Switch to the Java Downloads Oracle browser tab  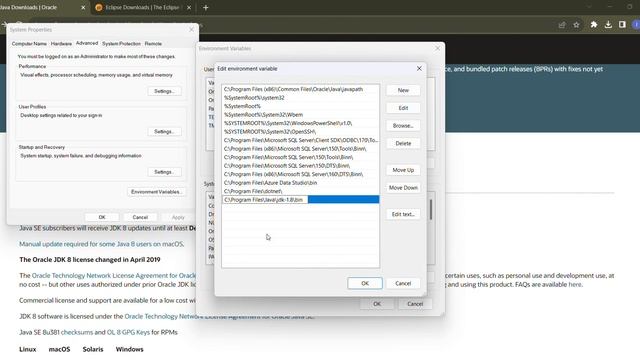[41, 7]
